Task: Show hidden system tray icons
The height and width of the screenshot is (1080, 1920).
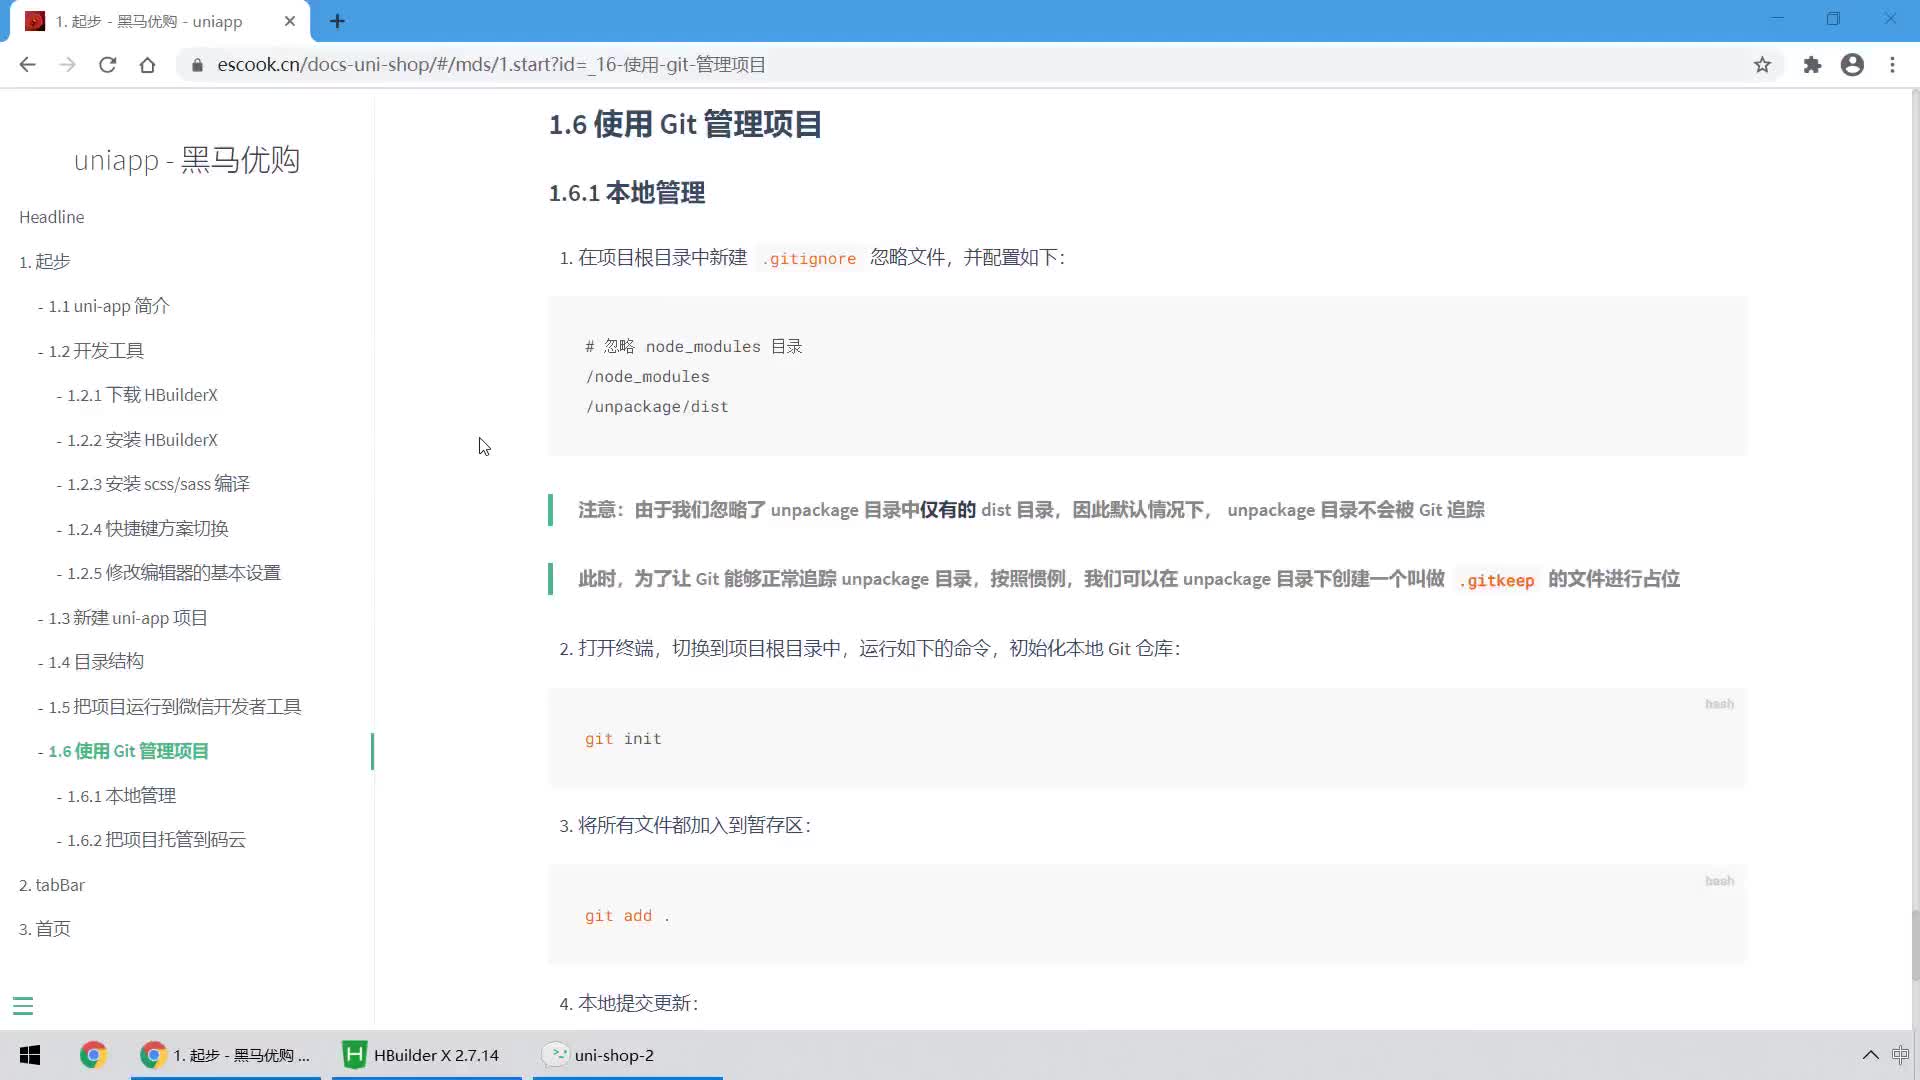Action: pos(1870,1055)
